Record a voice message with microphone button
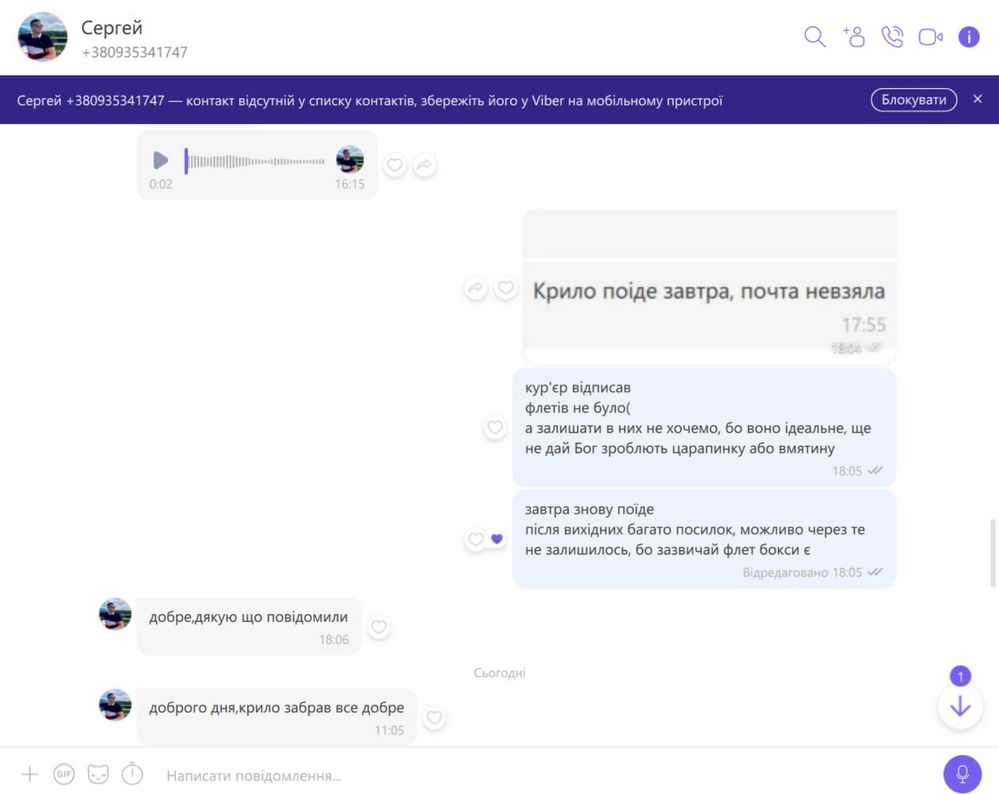The width and height of the screenshot is (999, 794). pos(962,774)
